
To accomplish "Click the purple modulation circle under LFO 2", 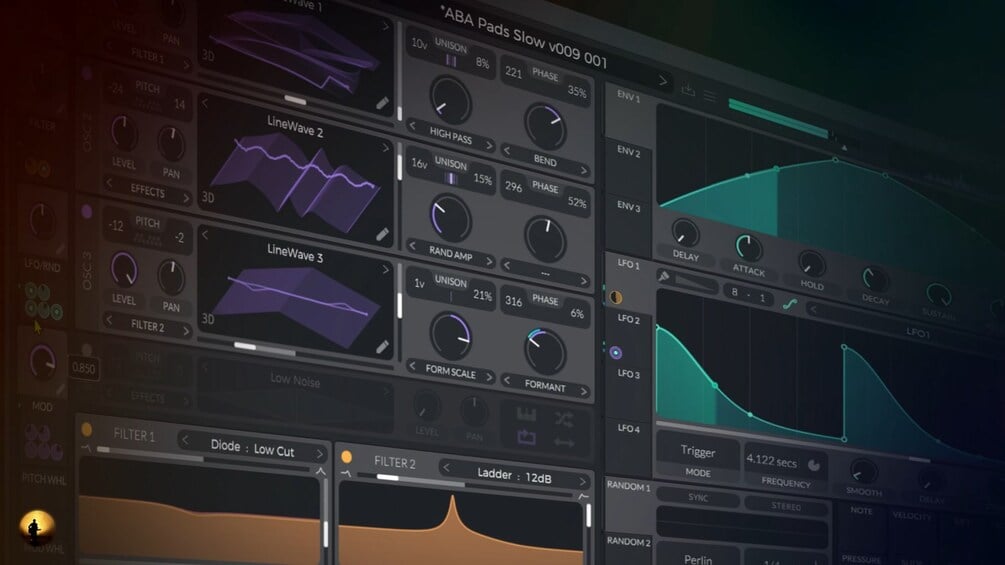I will [615, 352].
